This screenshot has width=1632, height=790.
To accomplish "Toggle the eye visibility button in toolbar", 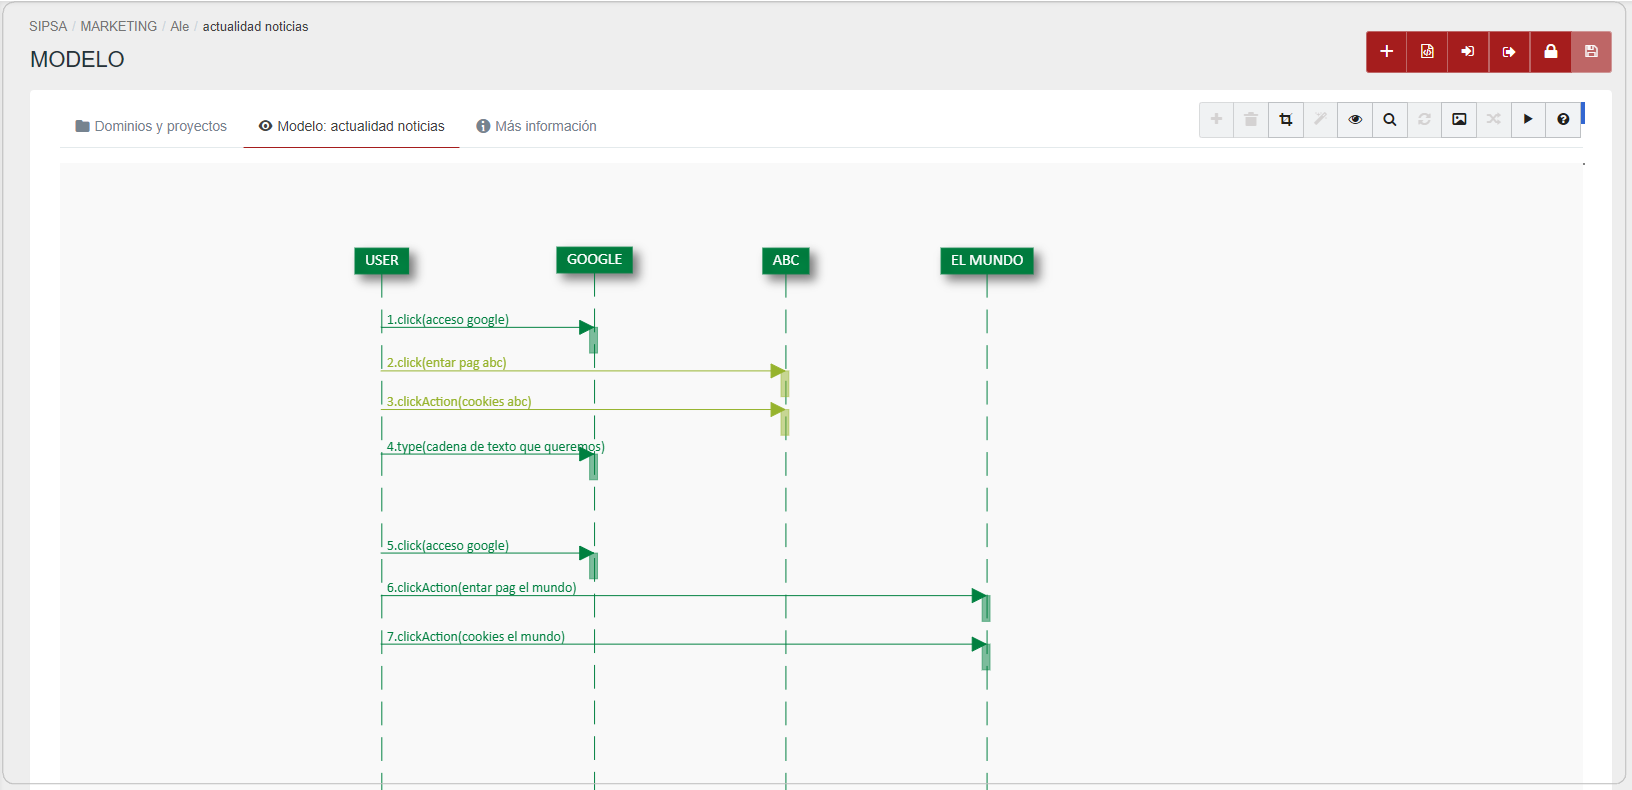I will pyautogui.click(x=1355, y=120).
